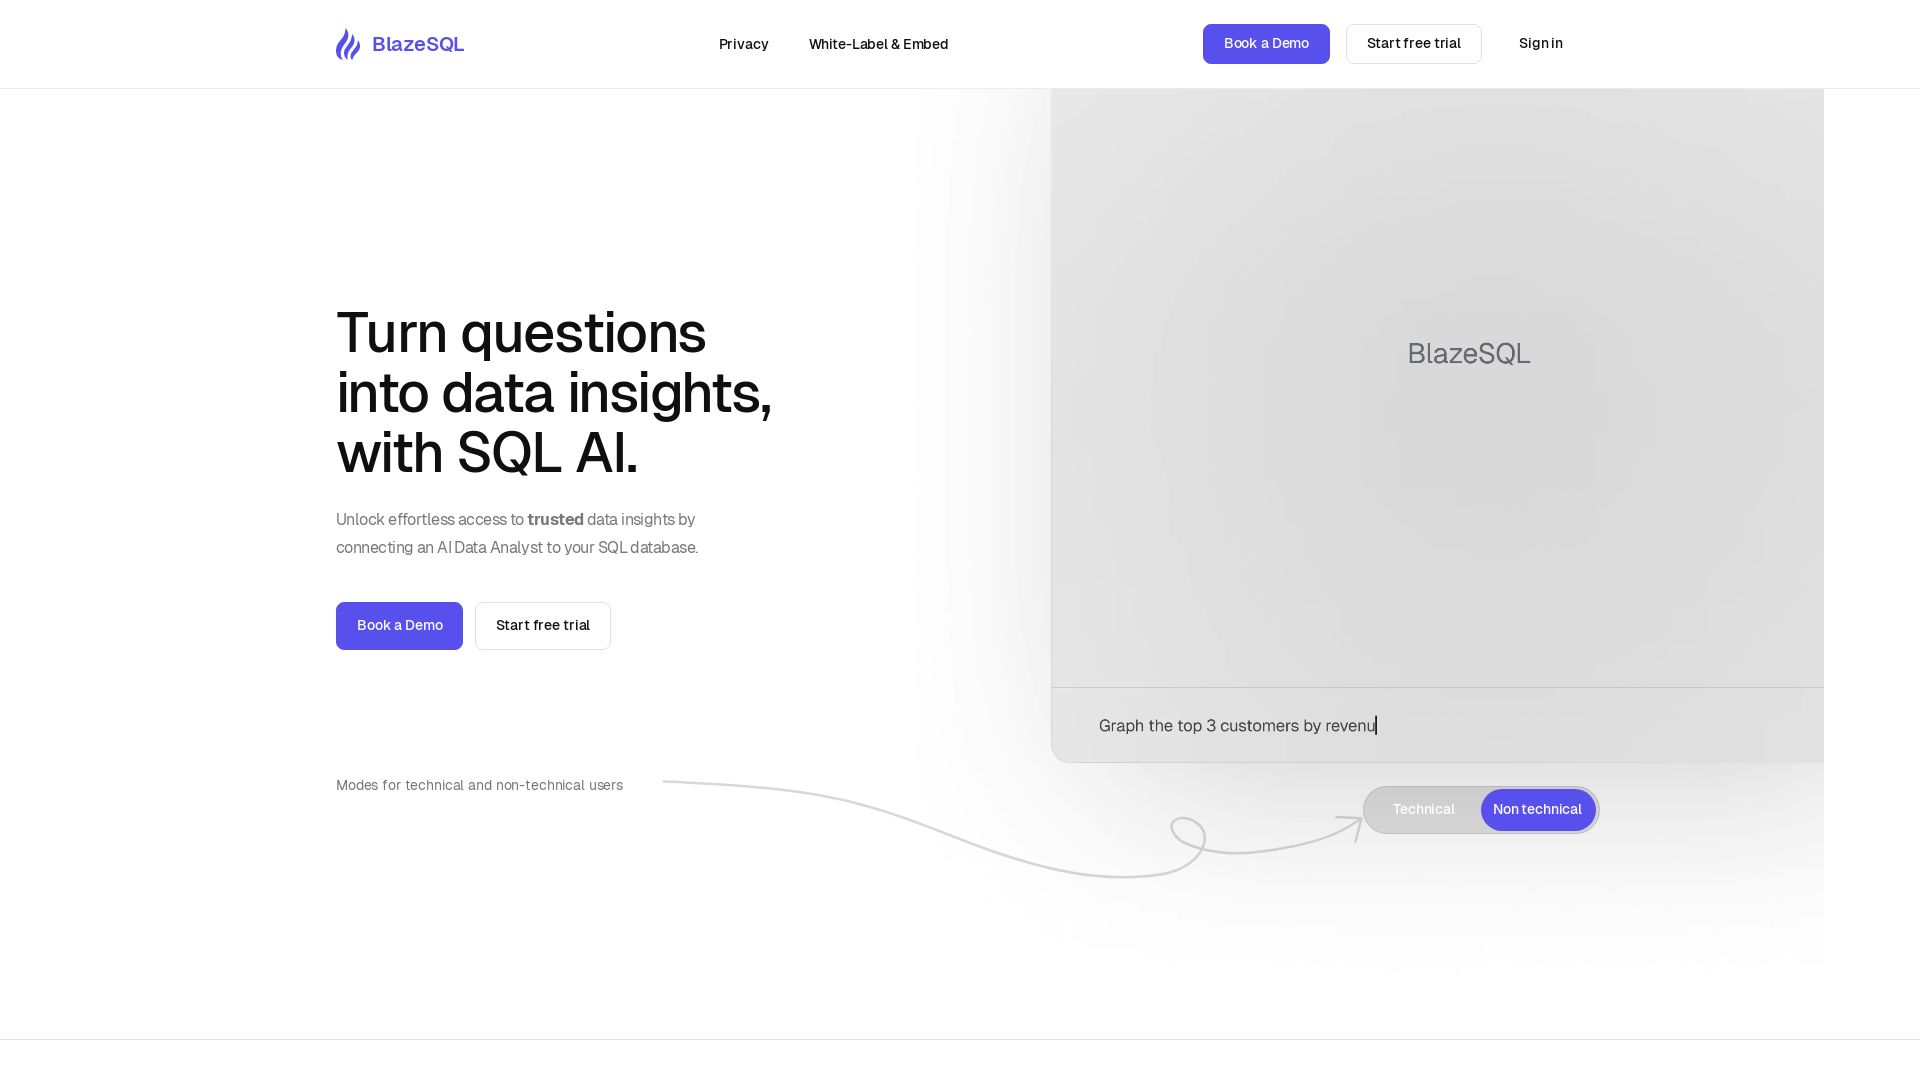The image size is (1920, 1080).
Task: Open the Privacy page
Action: pos(743,44)
